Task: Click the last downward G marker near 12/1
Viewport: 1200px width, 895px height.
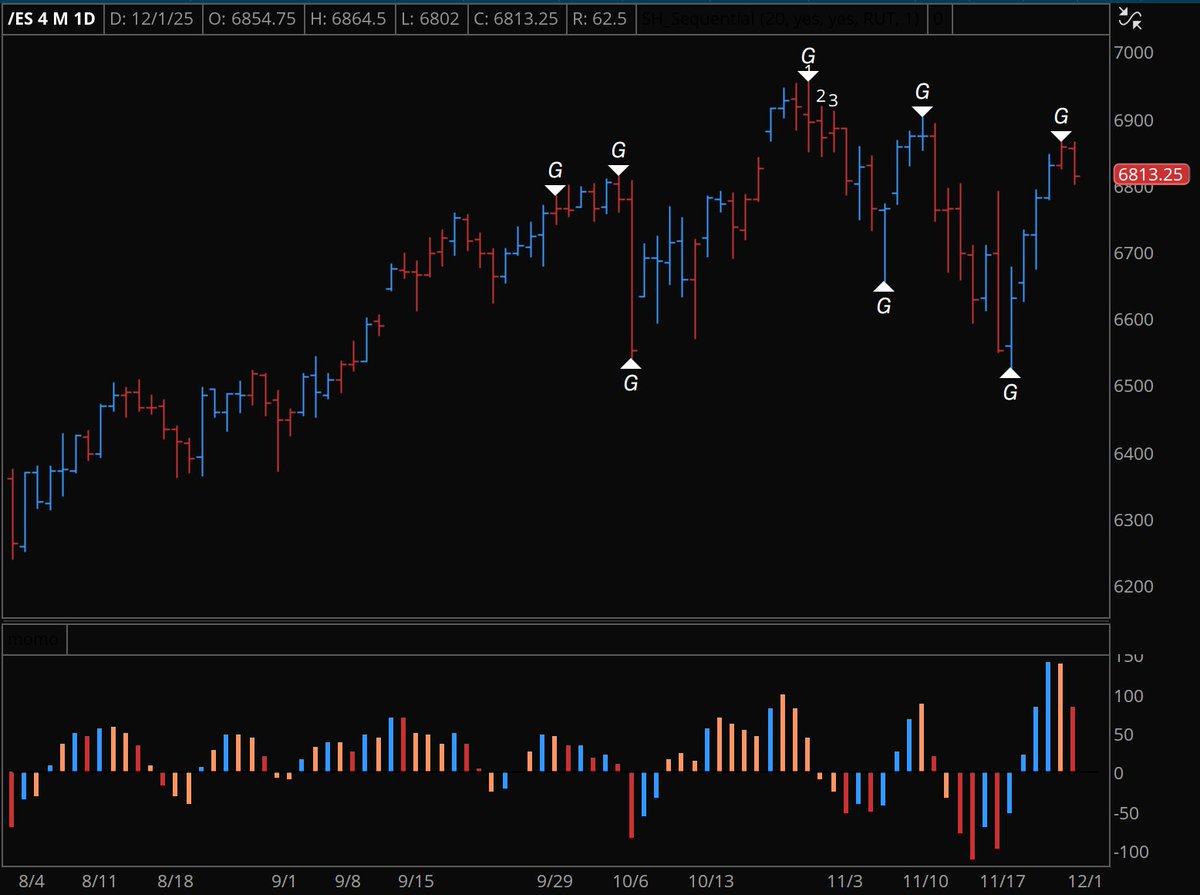Action: point(1061,125)
